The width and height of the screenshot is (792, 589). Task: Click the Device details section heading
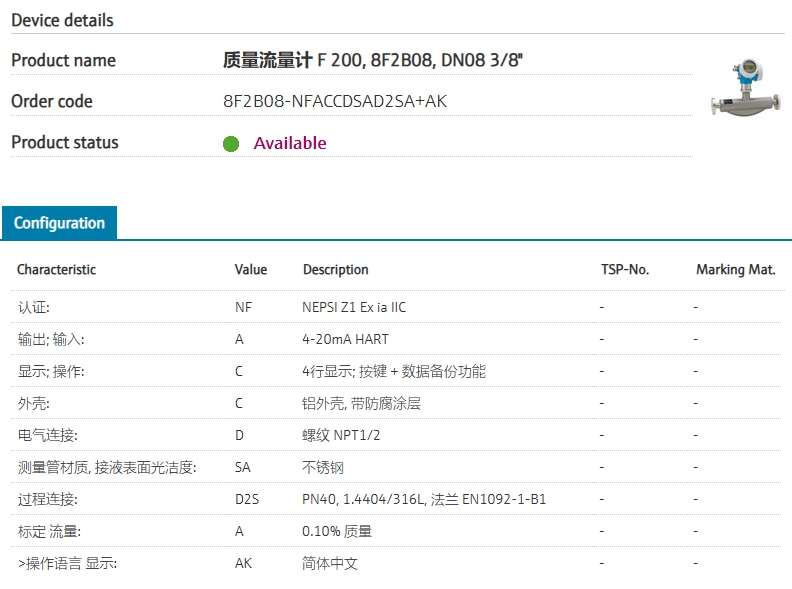click(62, 20)
